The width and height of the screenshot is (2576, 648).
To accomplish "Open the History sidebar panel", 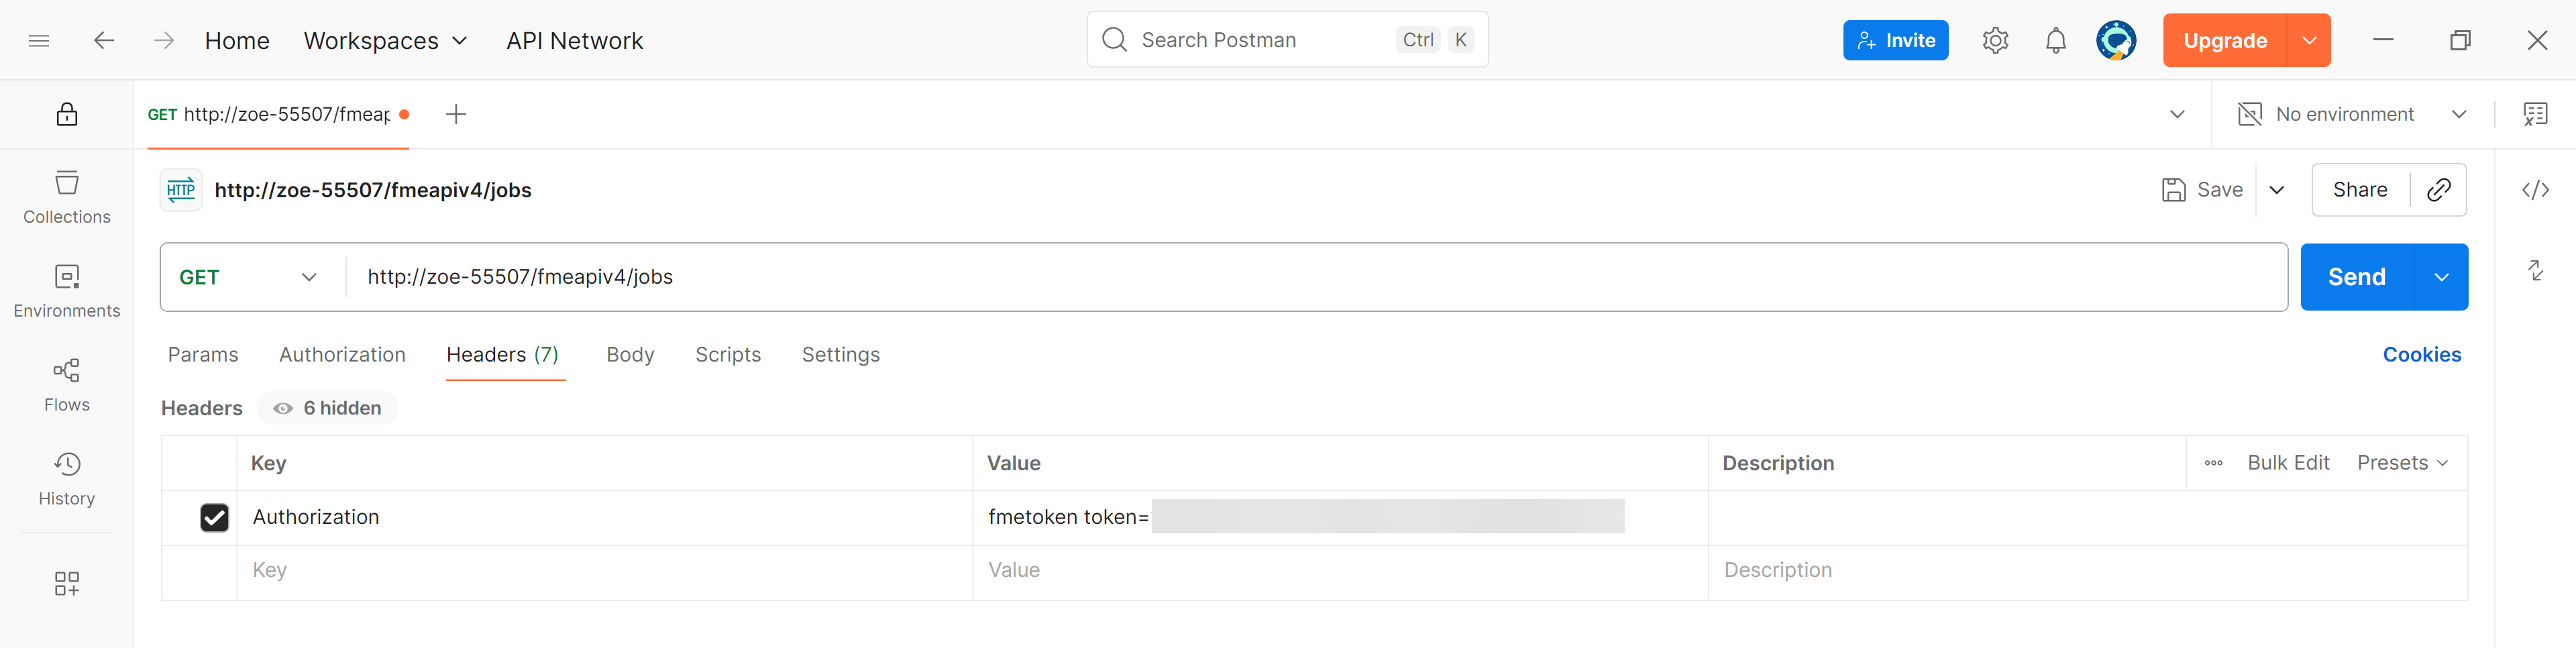I will click(x=66, y=478).
